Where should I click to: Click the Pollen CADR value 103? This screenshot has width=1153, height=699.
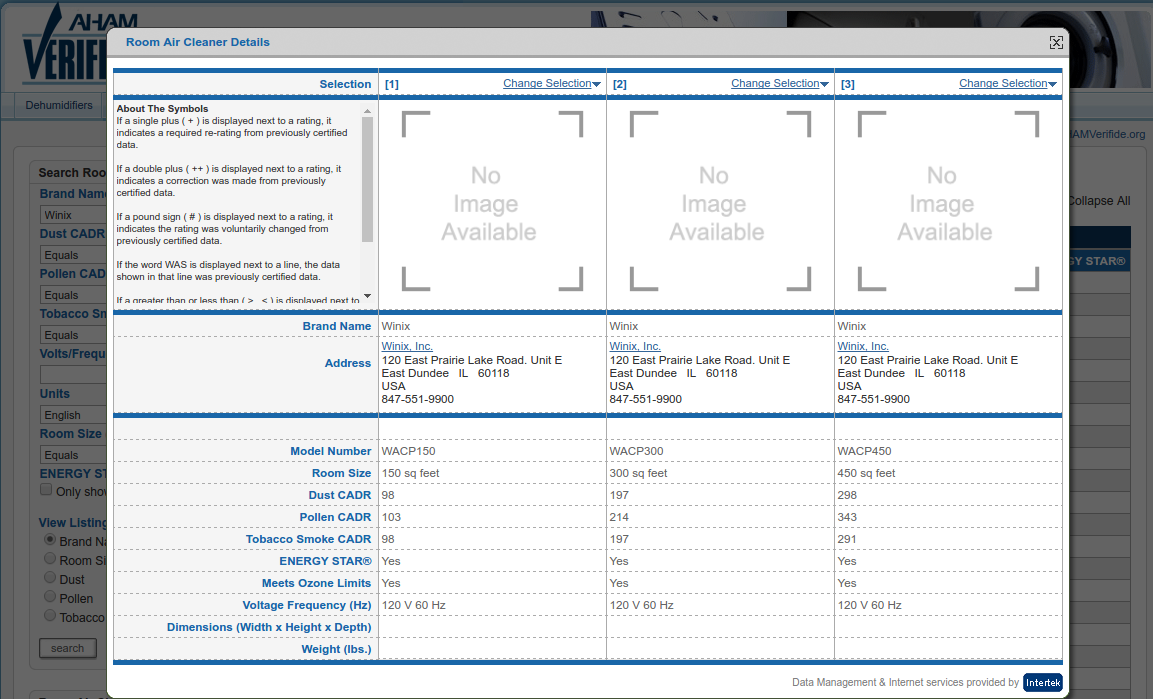click(391, 517)
